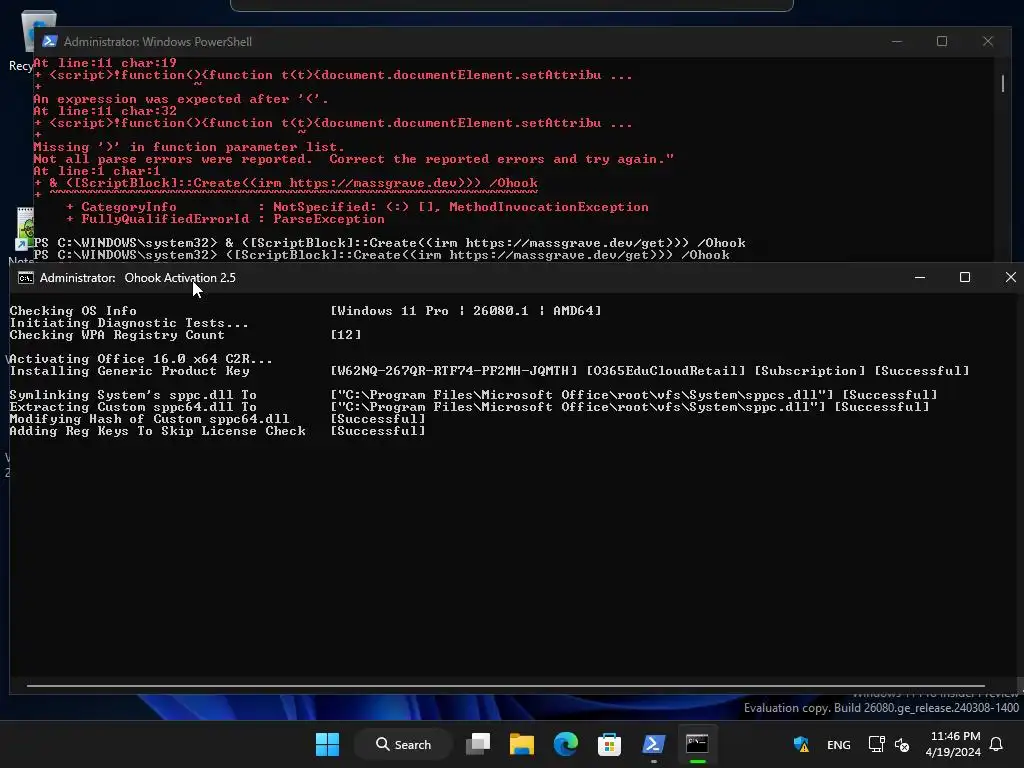The height and width of the screenshot is (768, 1024).
Task: Open the Windows Start menu
Action: (x=327, y=744)
